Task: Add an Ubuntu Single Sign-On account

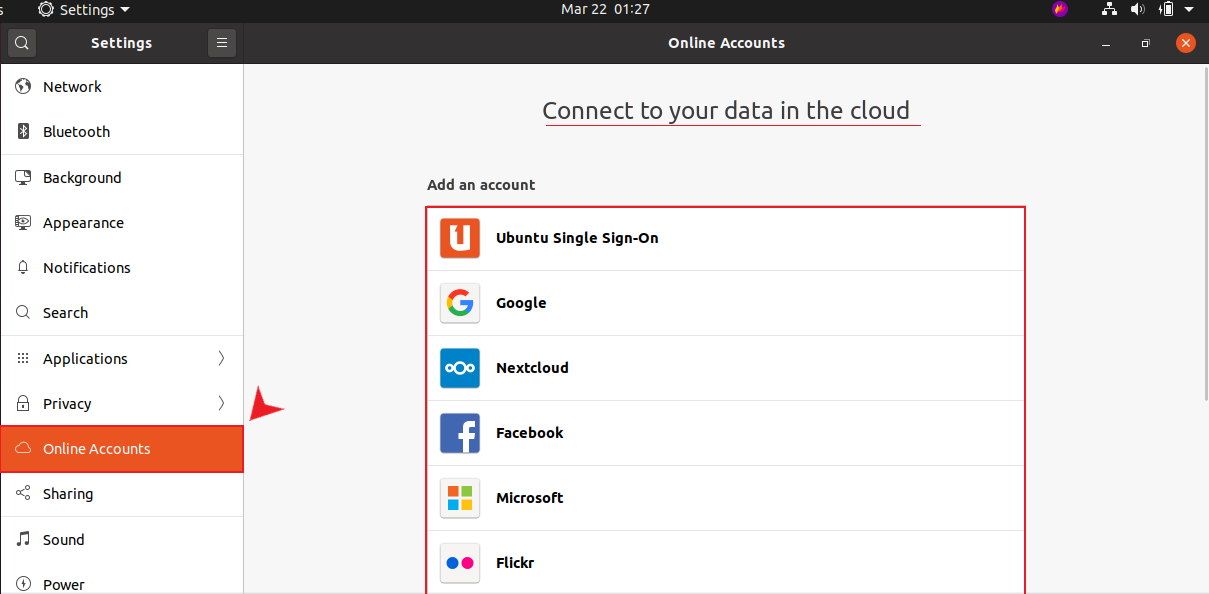Action: pos(726,238)
